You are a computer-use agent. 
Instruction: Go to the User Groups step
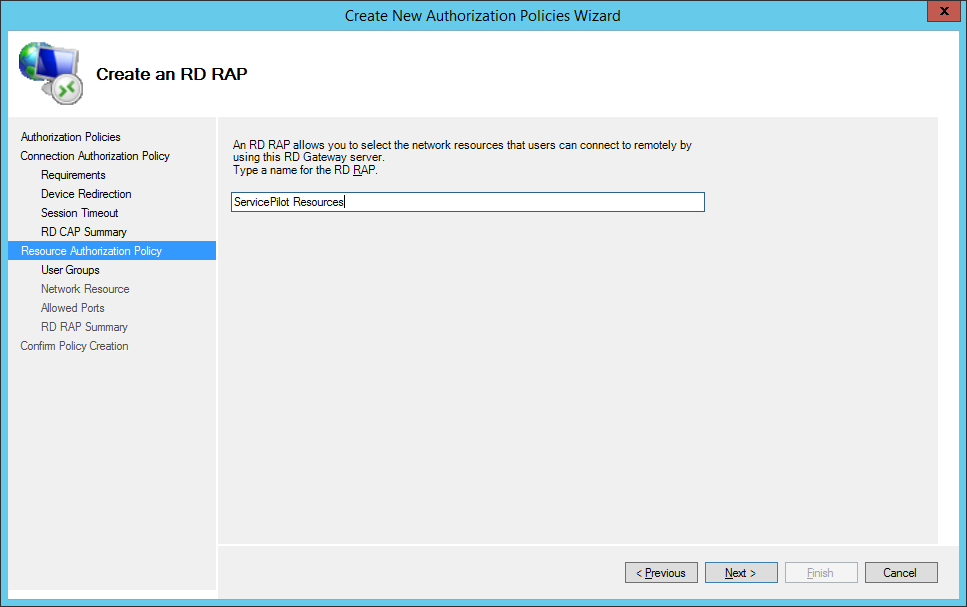click(70, 270)
